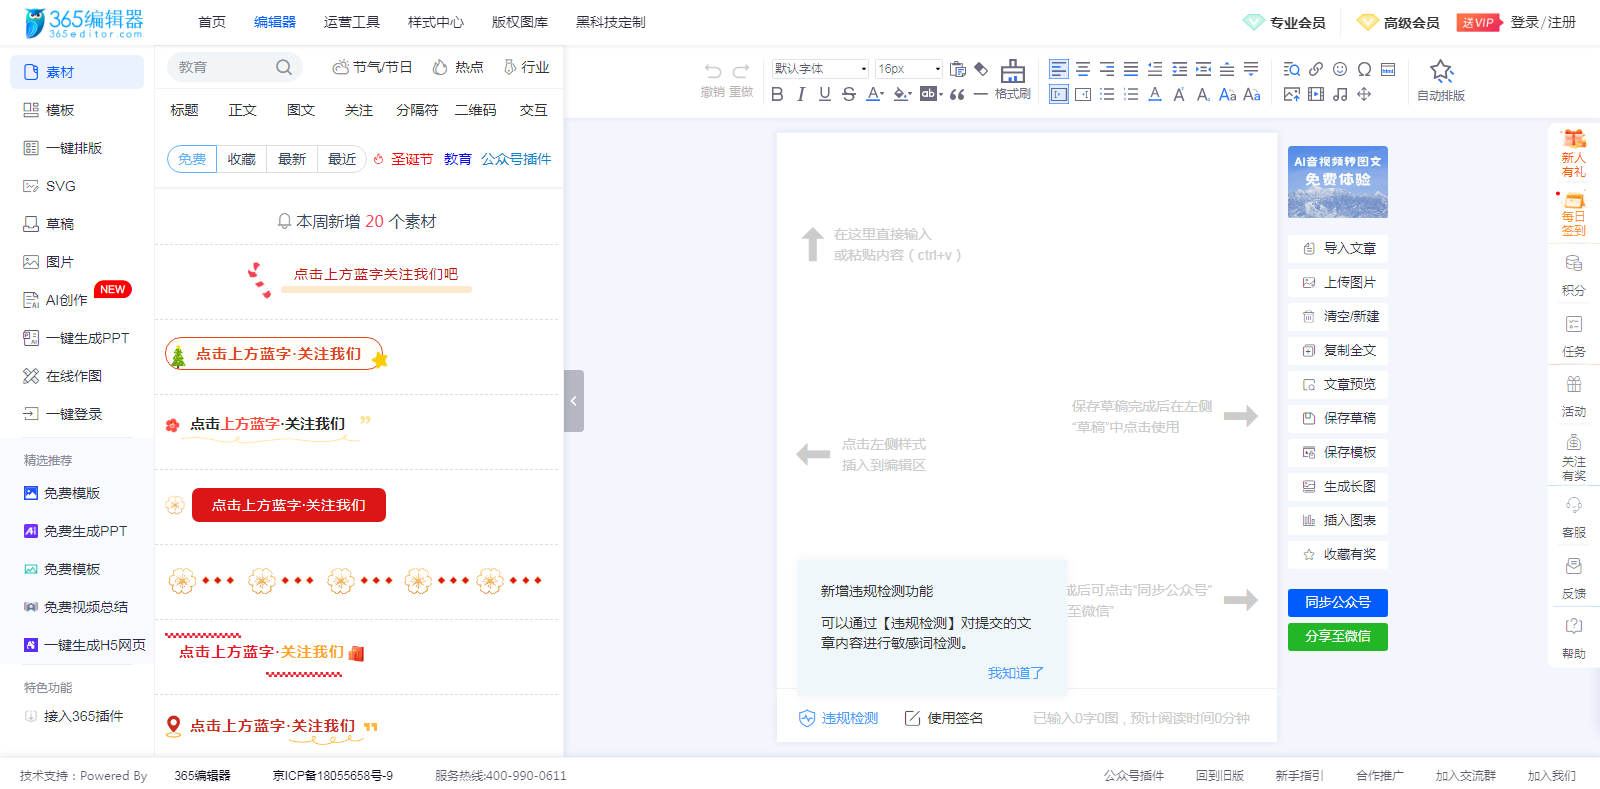Toggle bold formatting
The height and width of the screenshot is (789, 1600).
(x=777, y=94)
